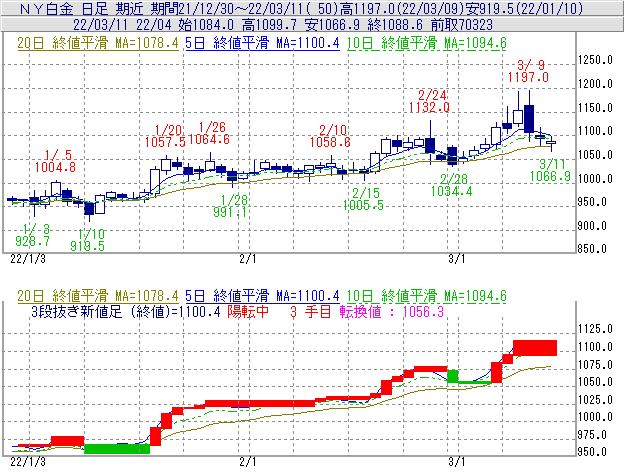Select 10日 終値平滑 MA=1094.6 legend in candlestick chart
This screenshot has width=624, height=475.
point(427,43)
